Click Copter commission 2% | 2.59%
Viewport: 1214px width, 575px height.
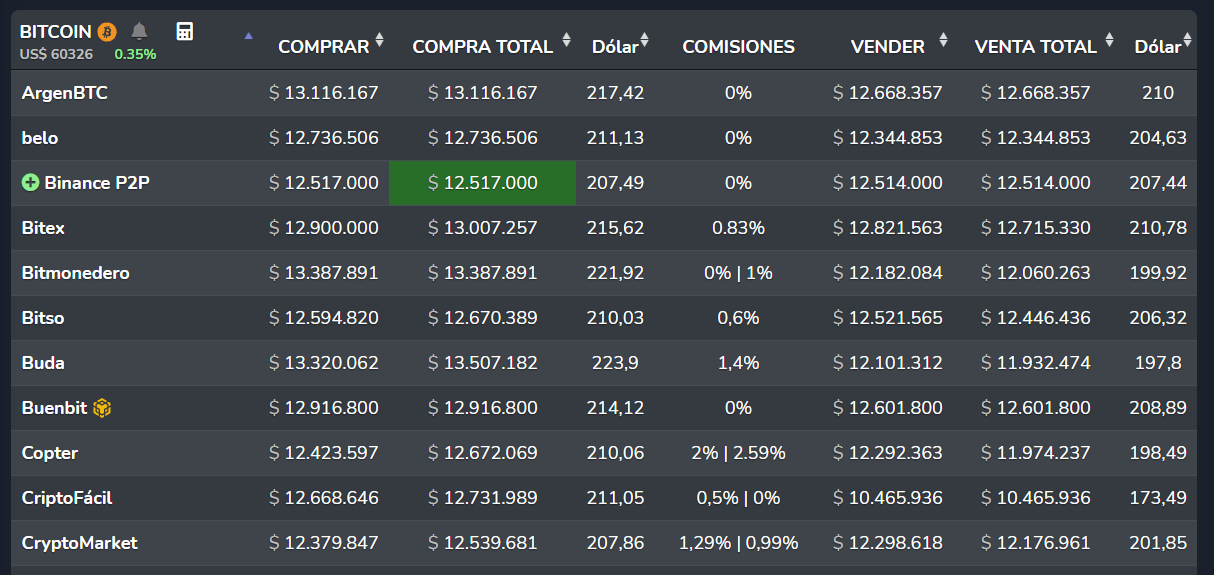click(739, 453)
